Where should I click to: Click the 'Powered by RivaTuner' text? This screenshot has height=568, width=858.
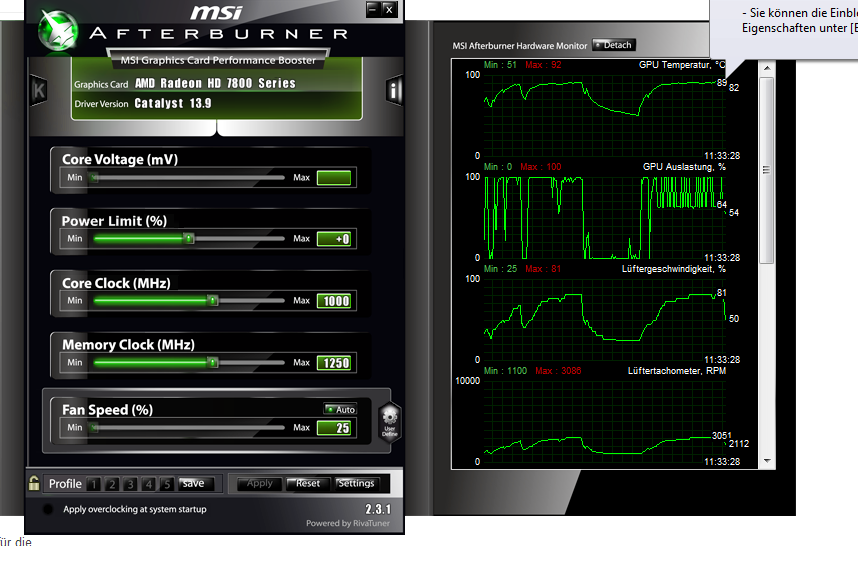click(x=348, y=523)
